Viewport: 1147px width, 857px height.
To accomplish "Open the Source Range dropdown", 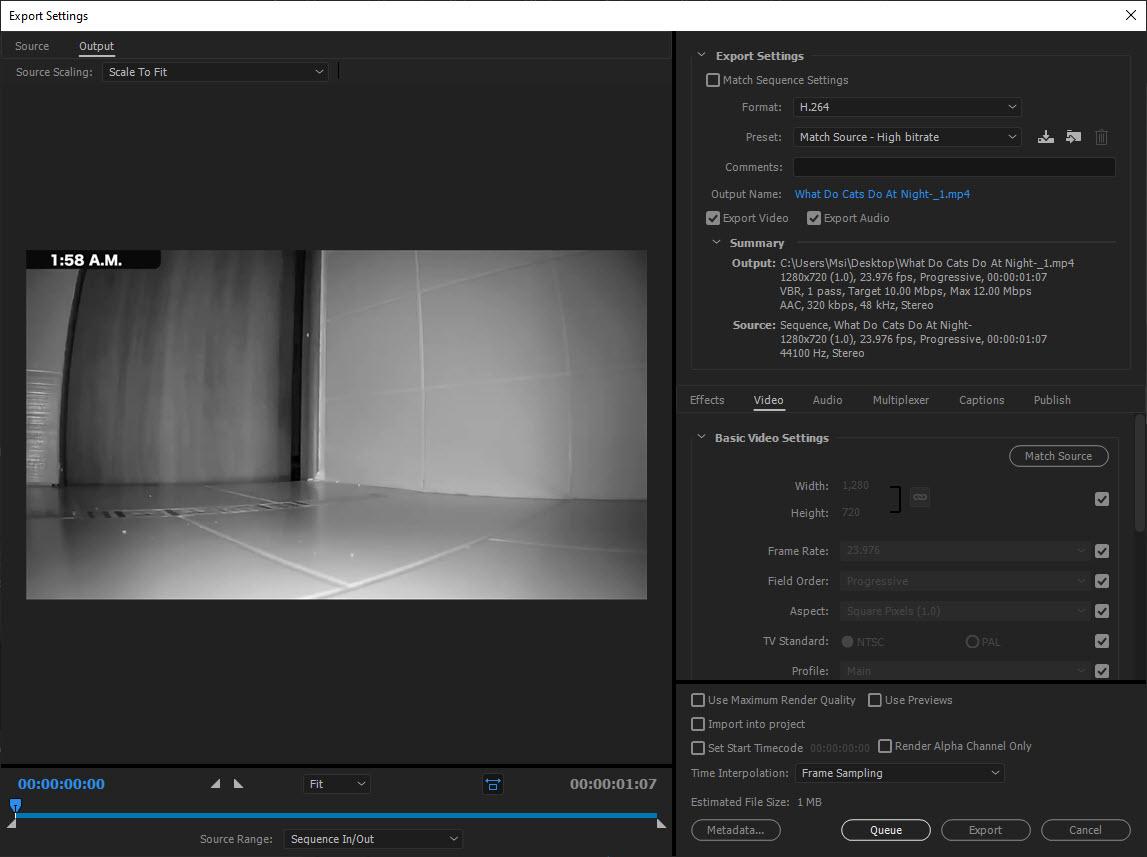I will tap(373, 839).
